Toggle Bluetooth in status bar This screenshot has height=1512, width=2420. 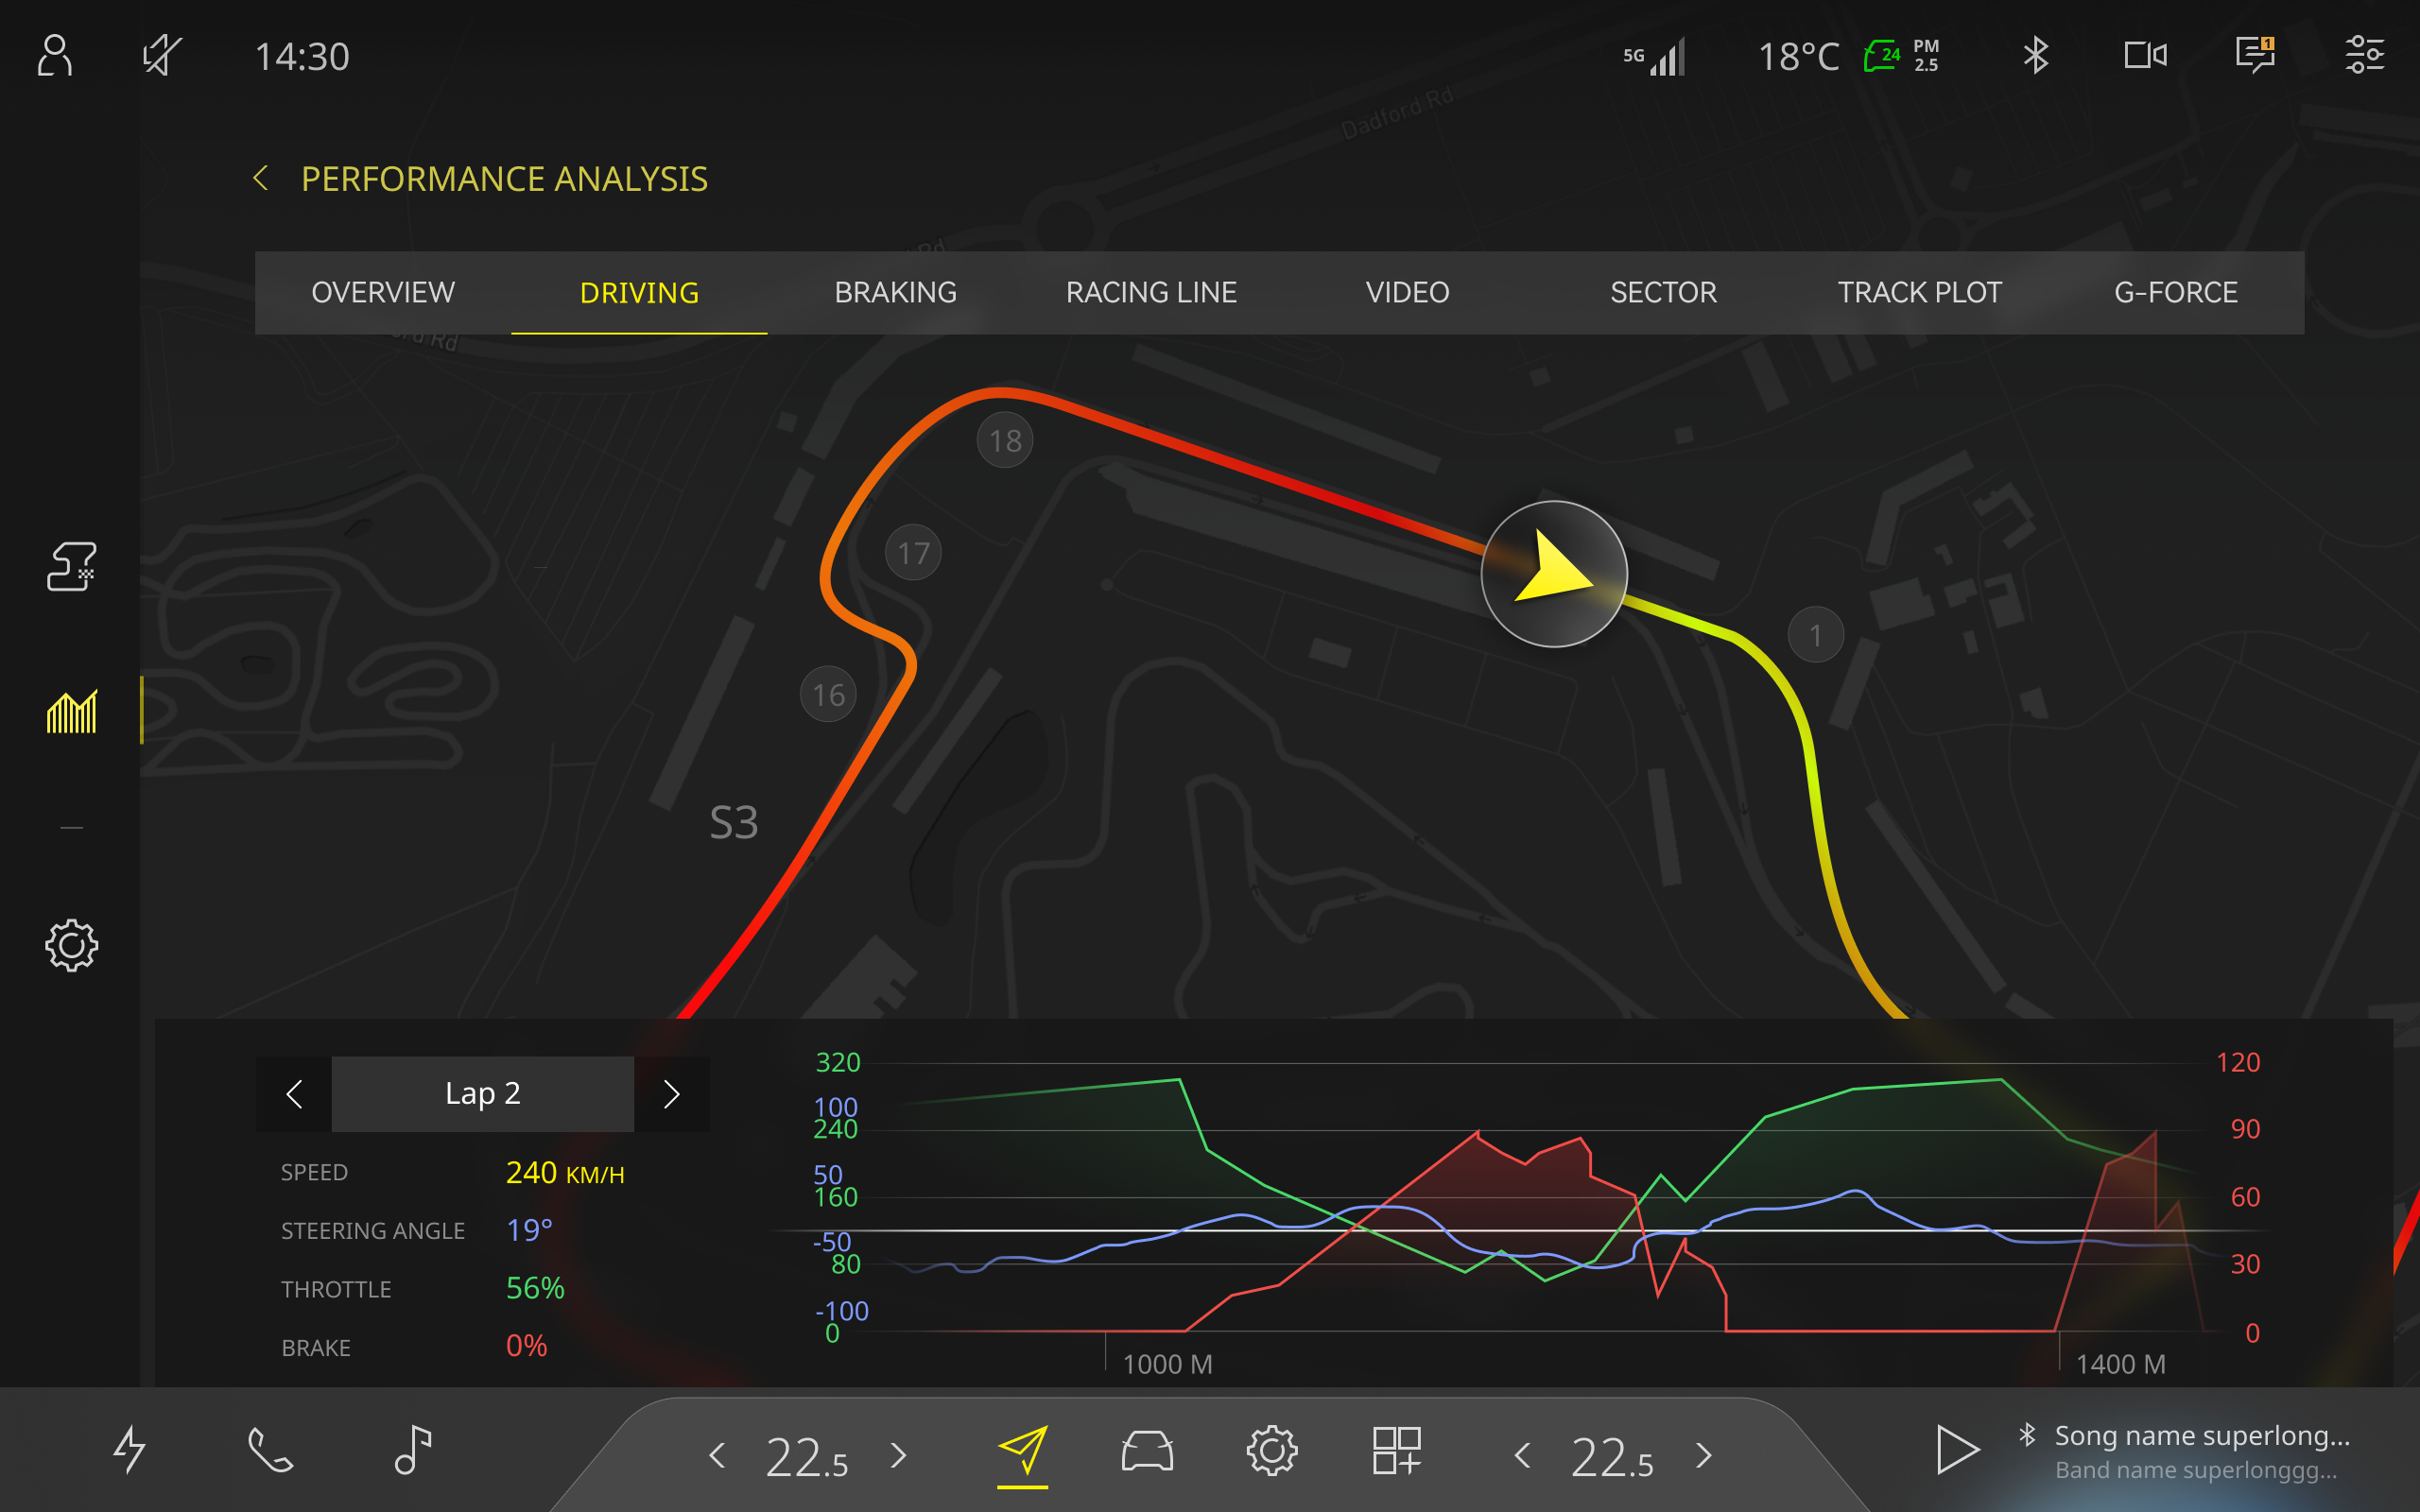[x=2035, y=56]
